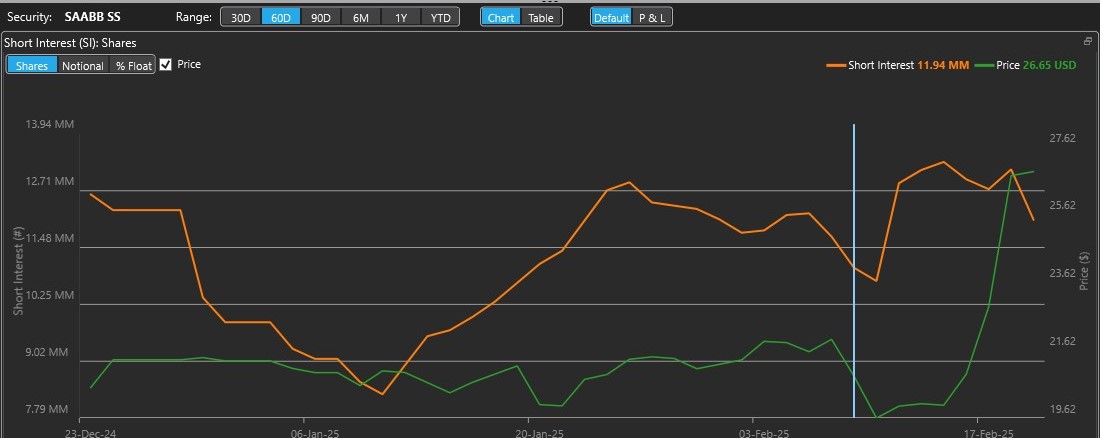Select the 30D range button
This screenshot has height=438, width=1100.
(241, 18)
